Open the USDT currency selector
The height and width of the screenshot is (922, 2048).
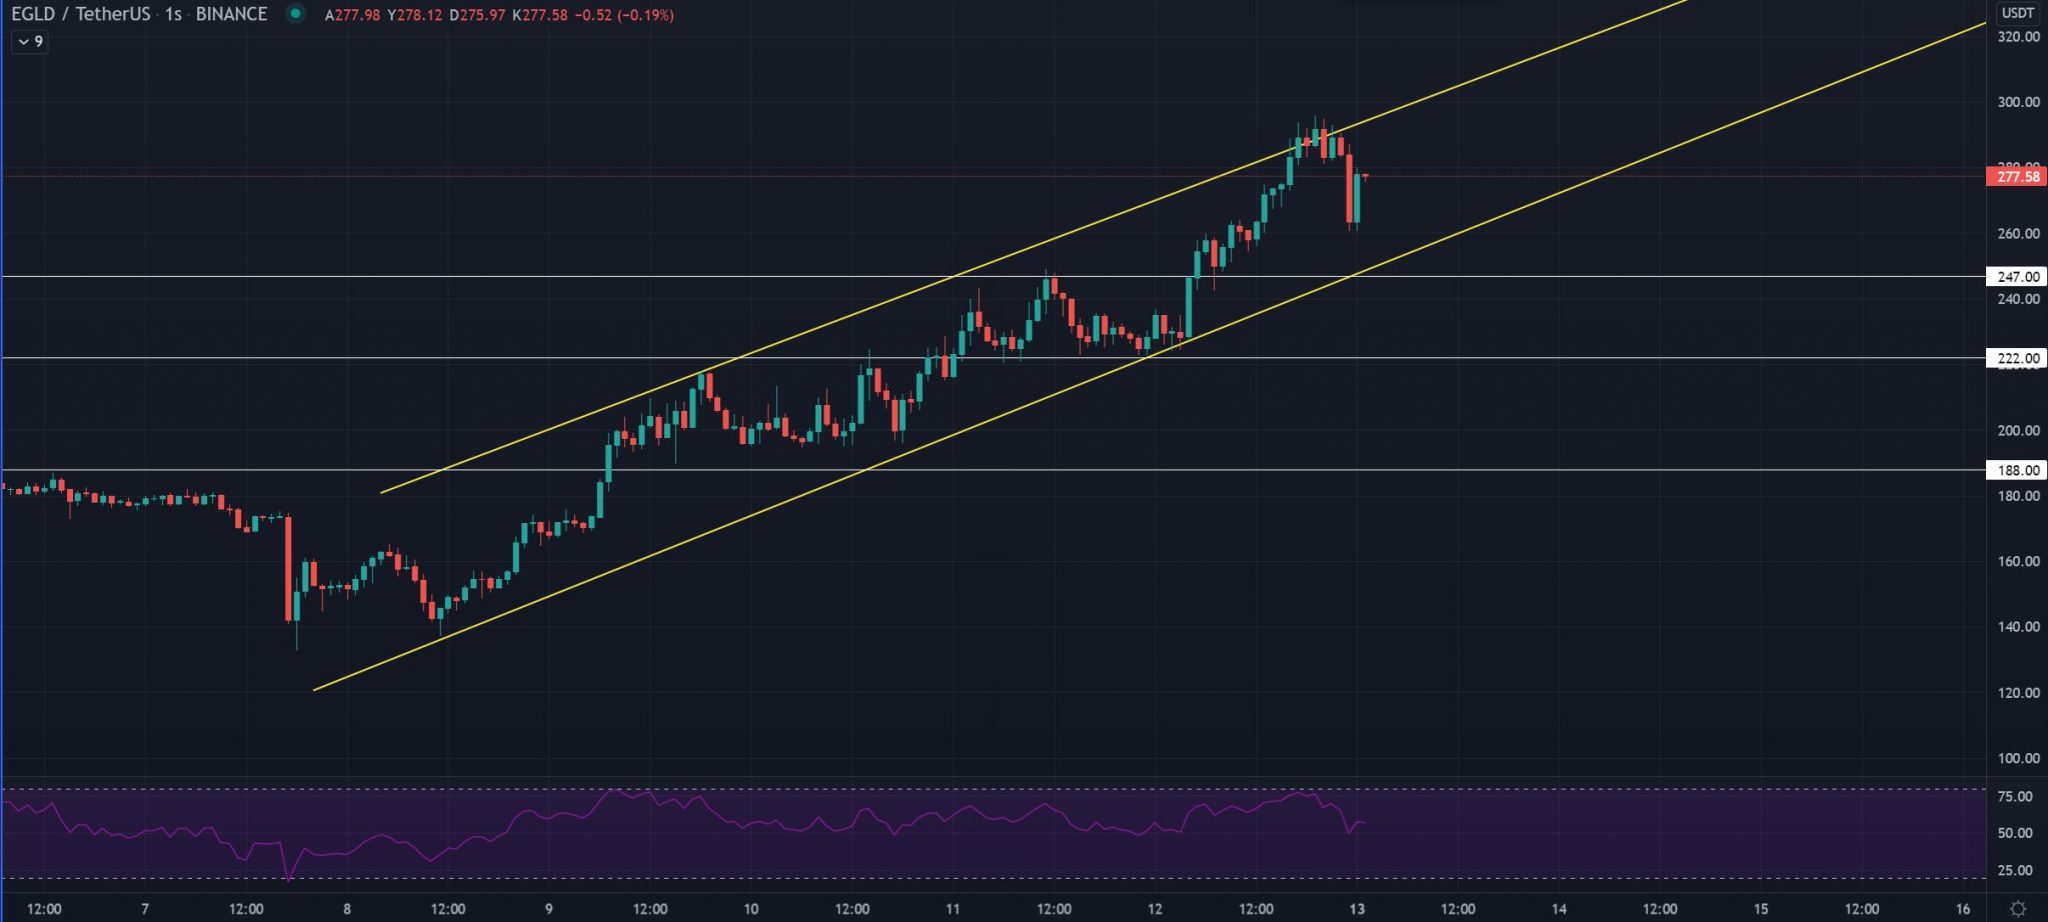tap(2017, 13)
